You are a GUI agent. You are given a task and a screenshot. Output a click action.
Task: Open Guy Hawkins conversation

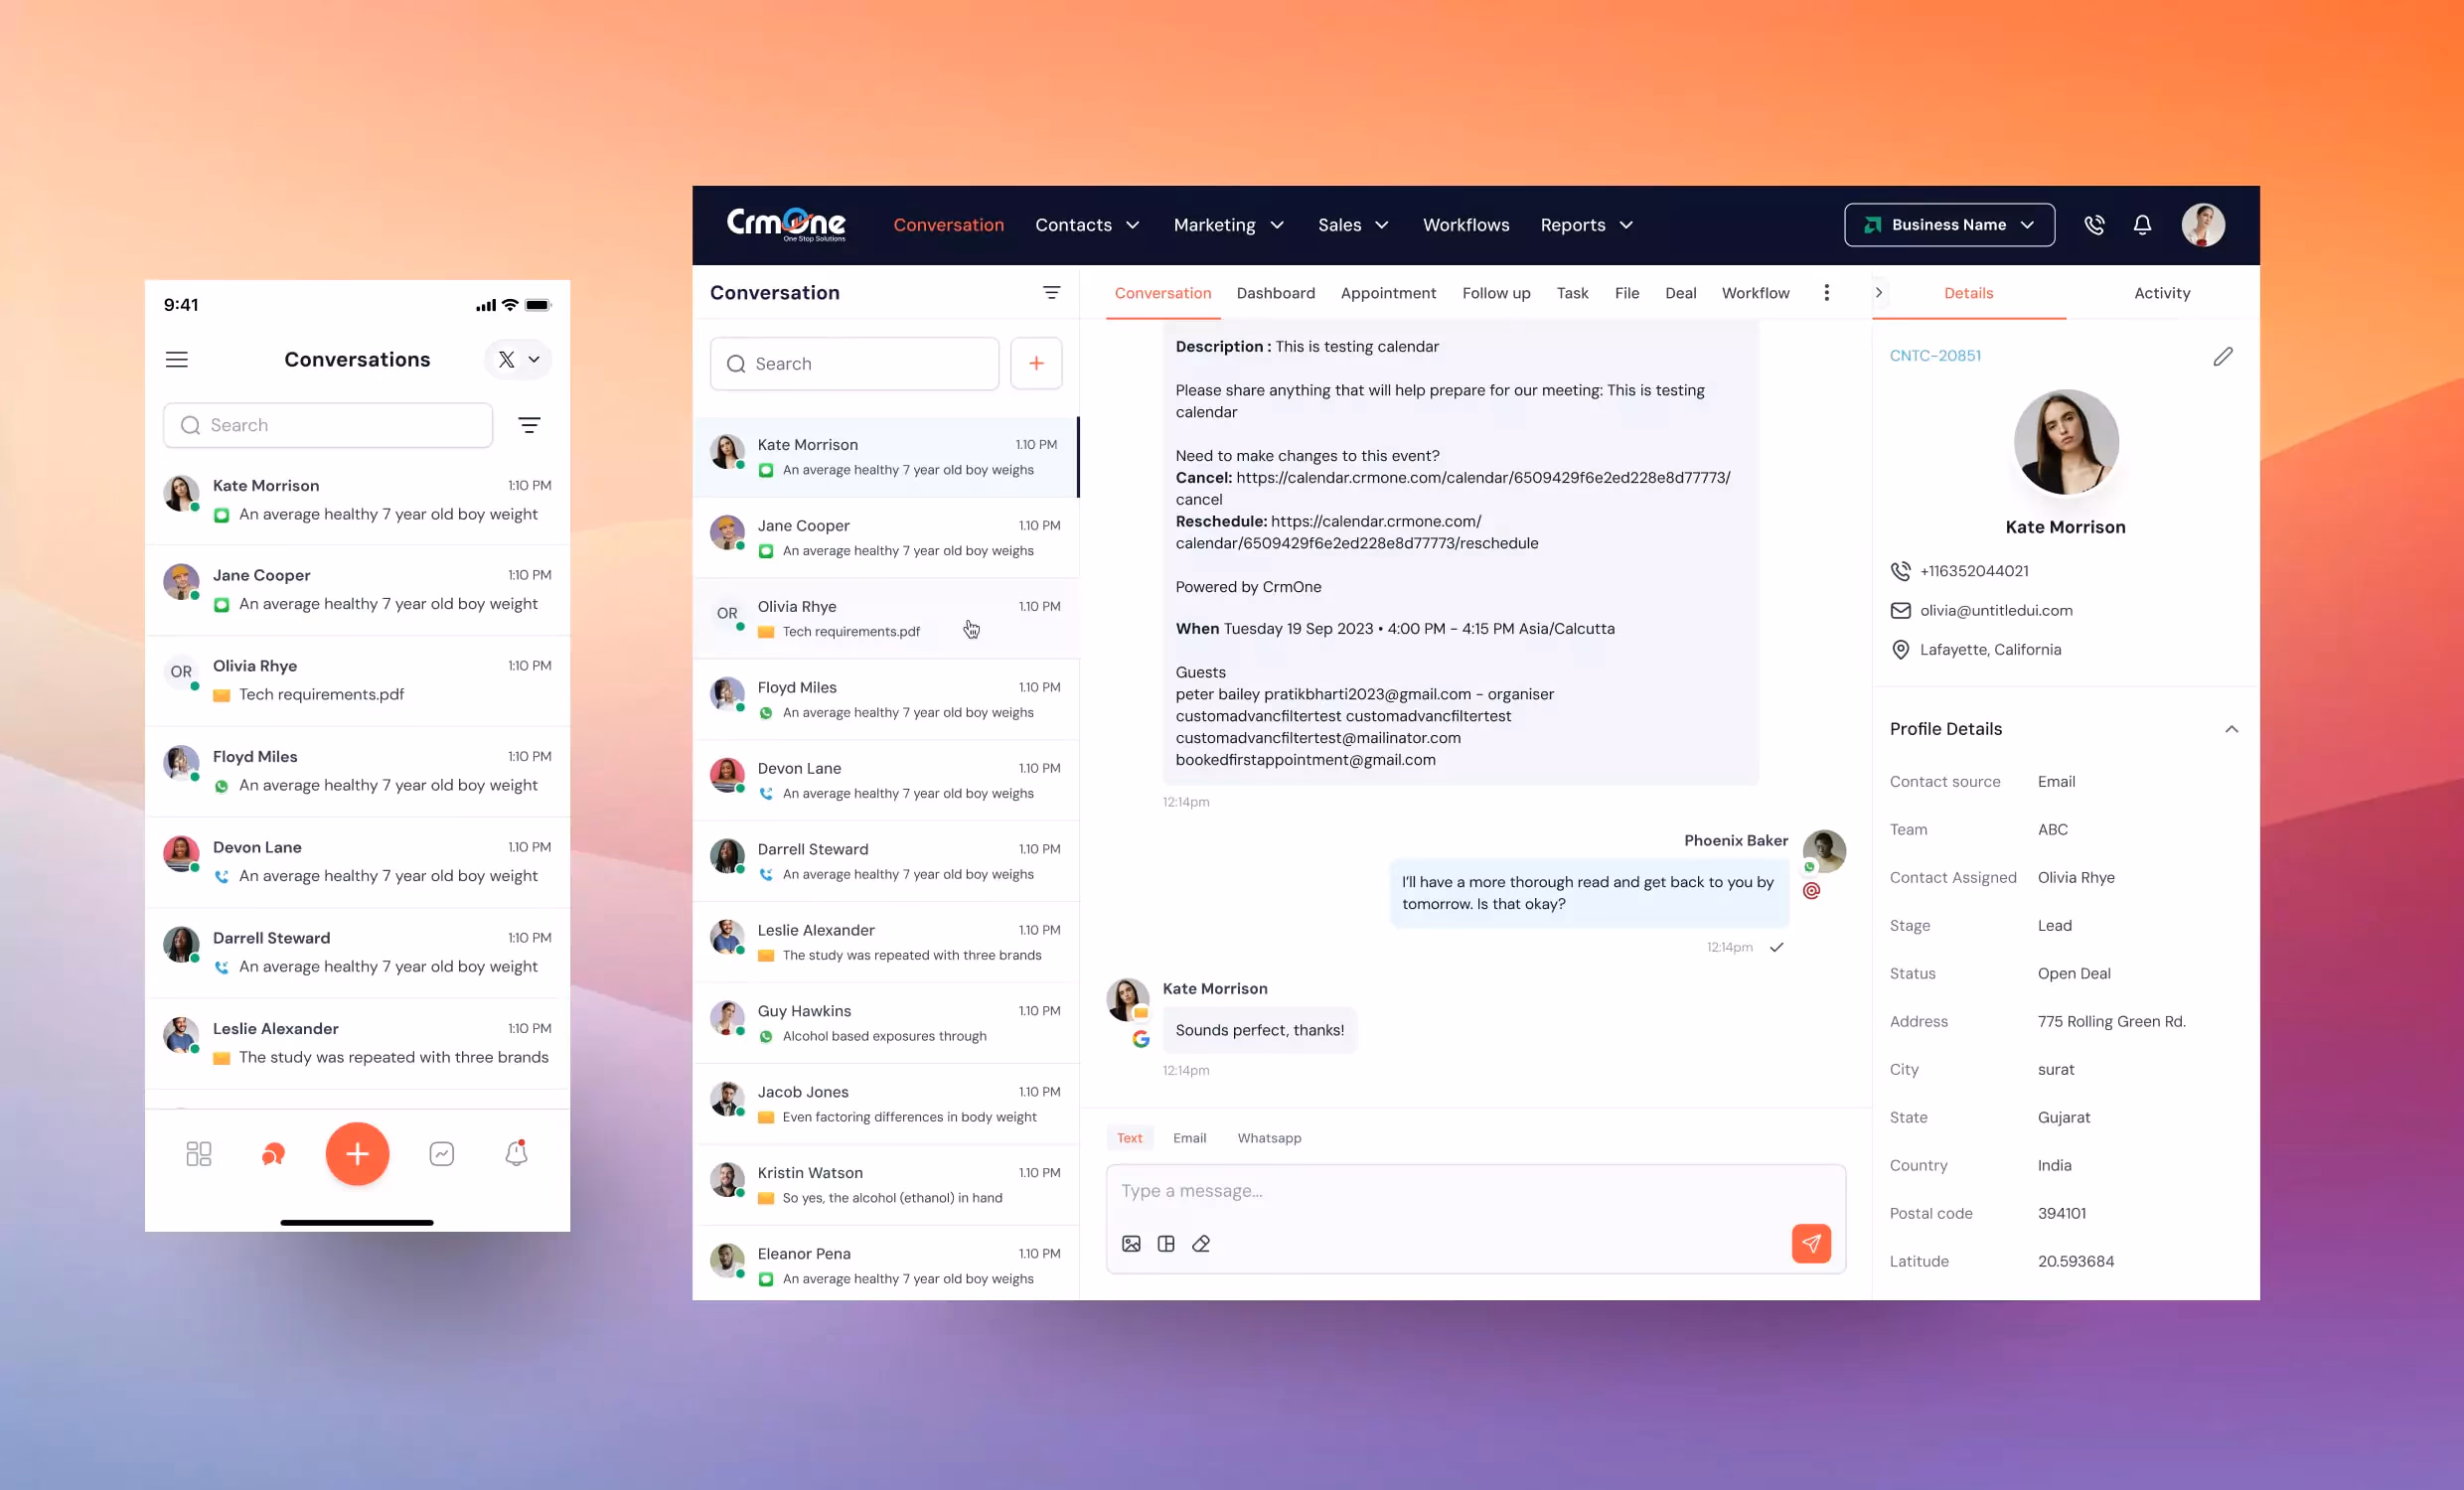[885, 1023]
